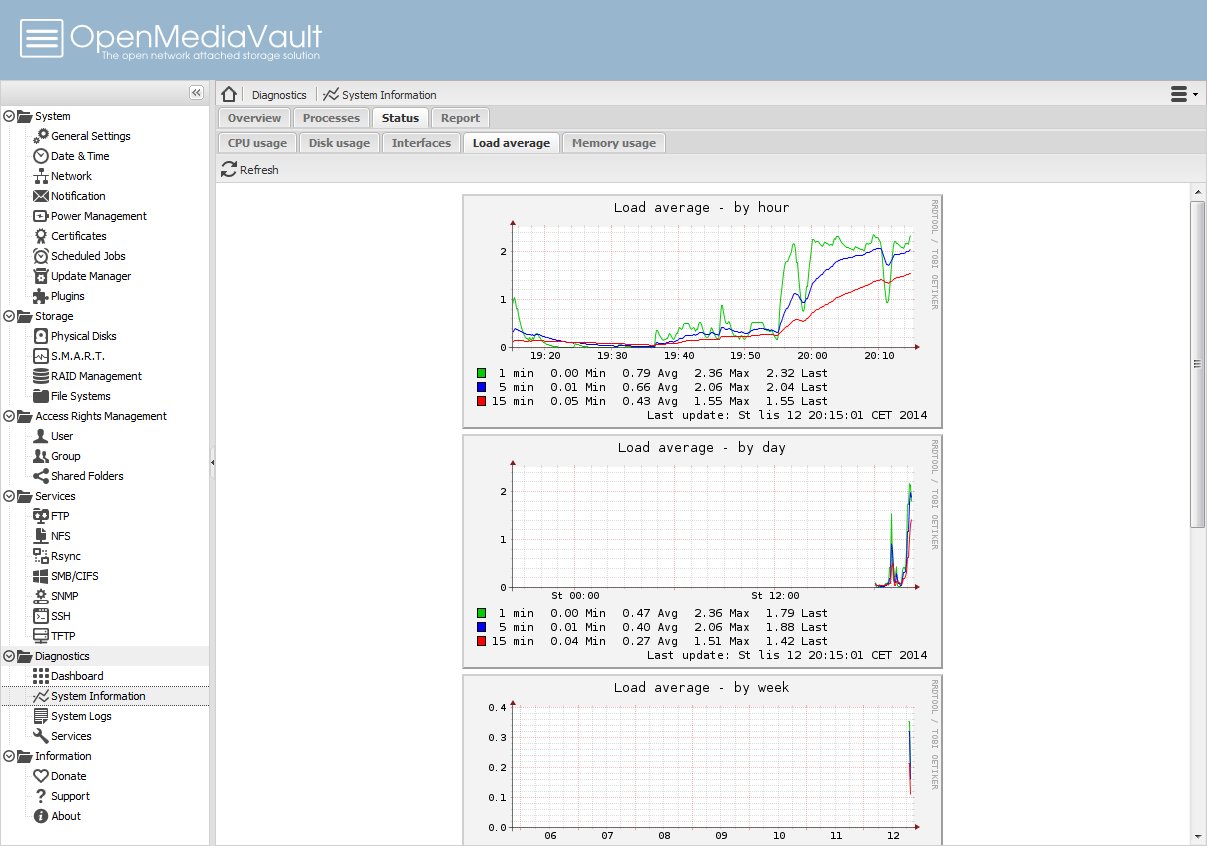This screenshot has width=1207, height=846.
Task: Collapse the Storage tree section
Action: coord(9,316)
